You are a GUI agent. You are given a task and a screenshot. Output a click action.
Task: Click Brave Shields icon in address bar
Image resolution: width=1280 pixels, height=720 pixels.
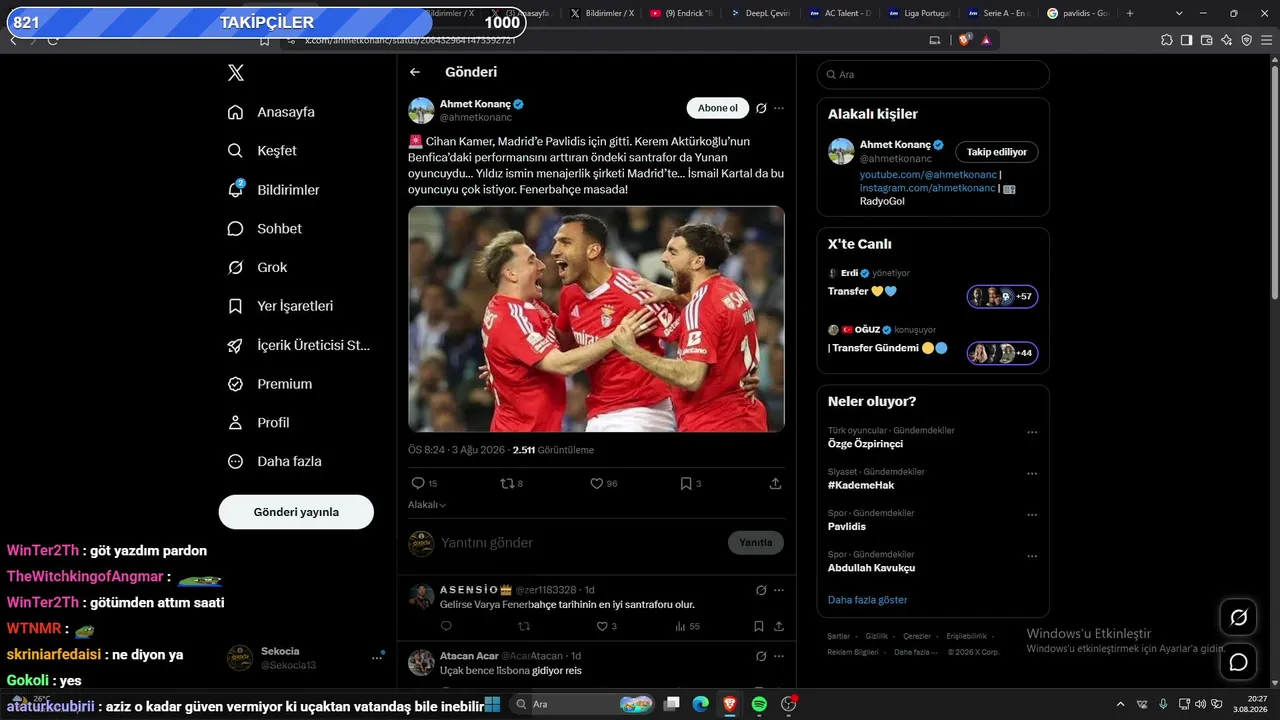[965, 40]
